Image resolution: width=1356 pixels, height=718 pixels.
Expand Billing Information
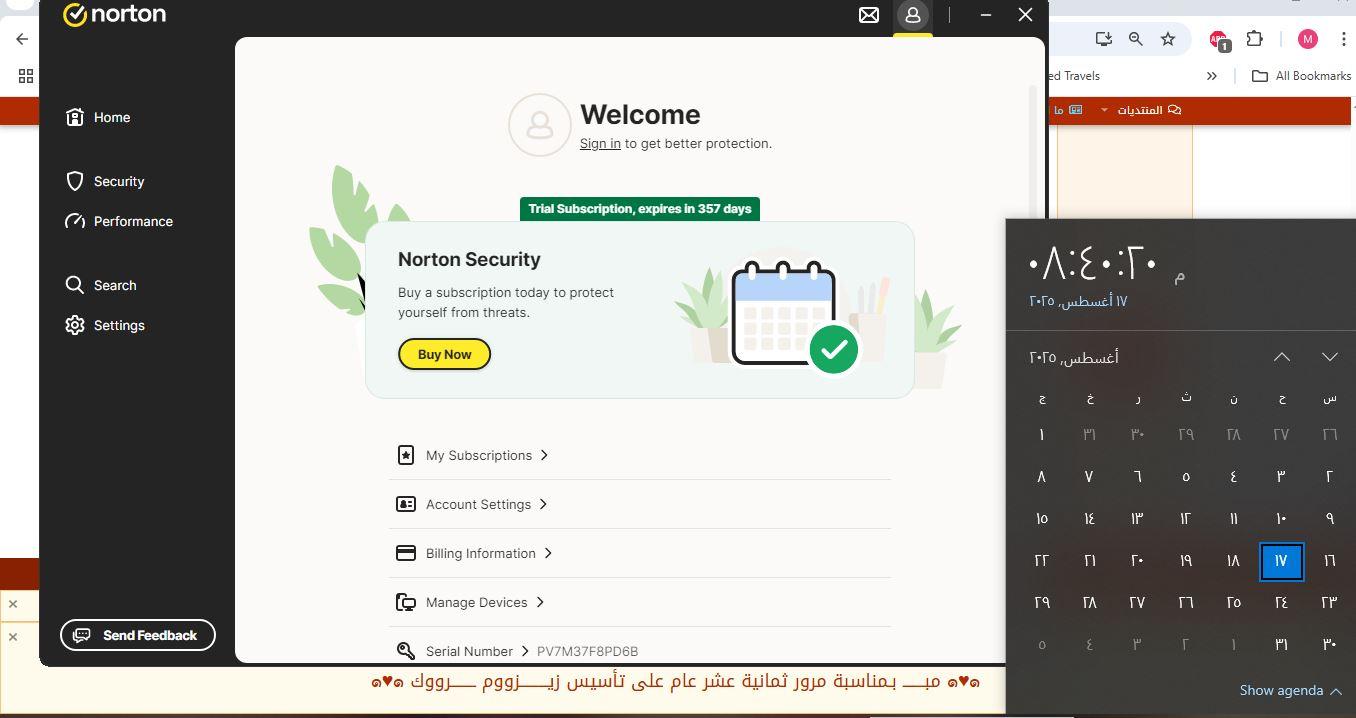click(480, 553)
